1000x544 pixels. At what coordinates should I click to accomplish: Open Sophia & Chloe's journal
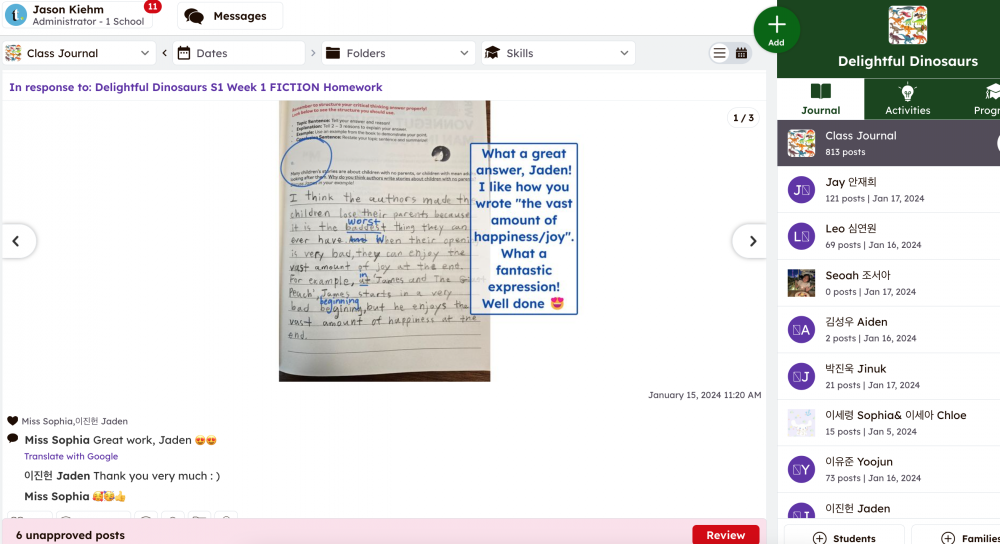(888, 423)
